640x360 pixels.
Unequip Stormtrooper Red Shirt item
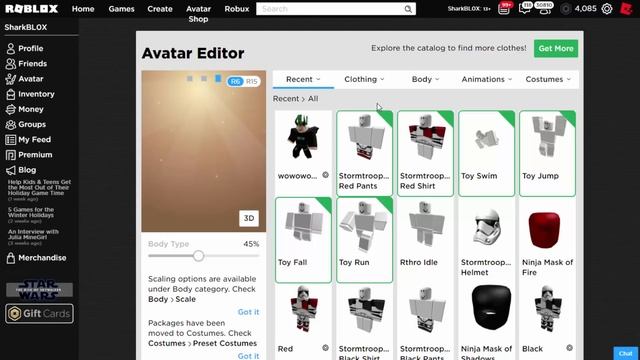click(425, 153)
